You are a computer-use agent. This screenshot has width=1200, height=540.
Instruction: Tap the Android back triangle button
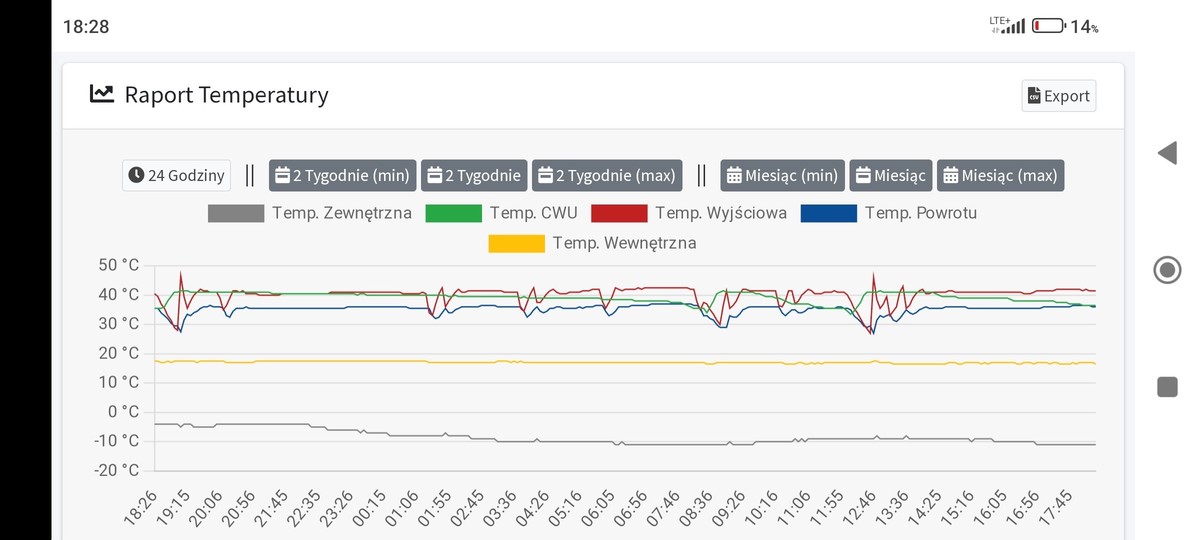click(x=1167, y=153)
